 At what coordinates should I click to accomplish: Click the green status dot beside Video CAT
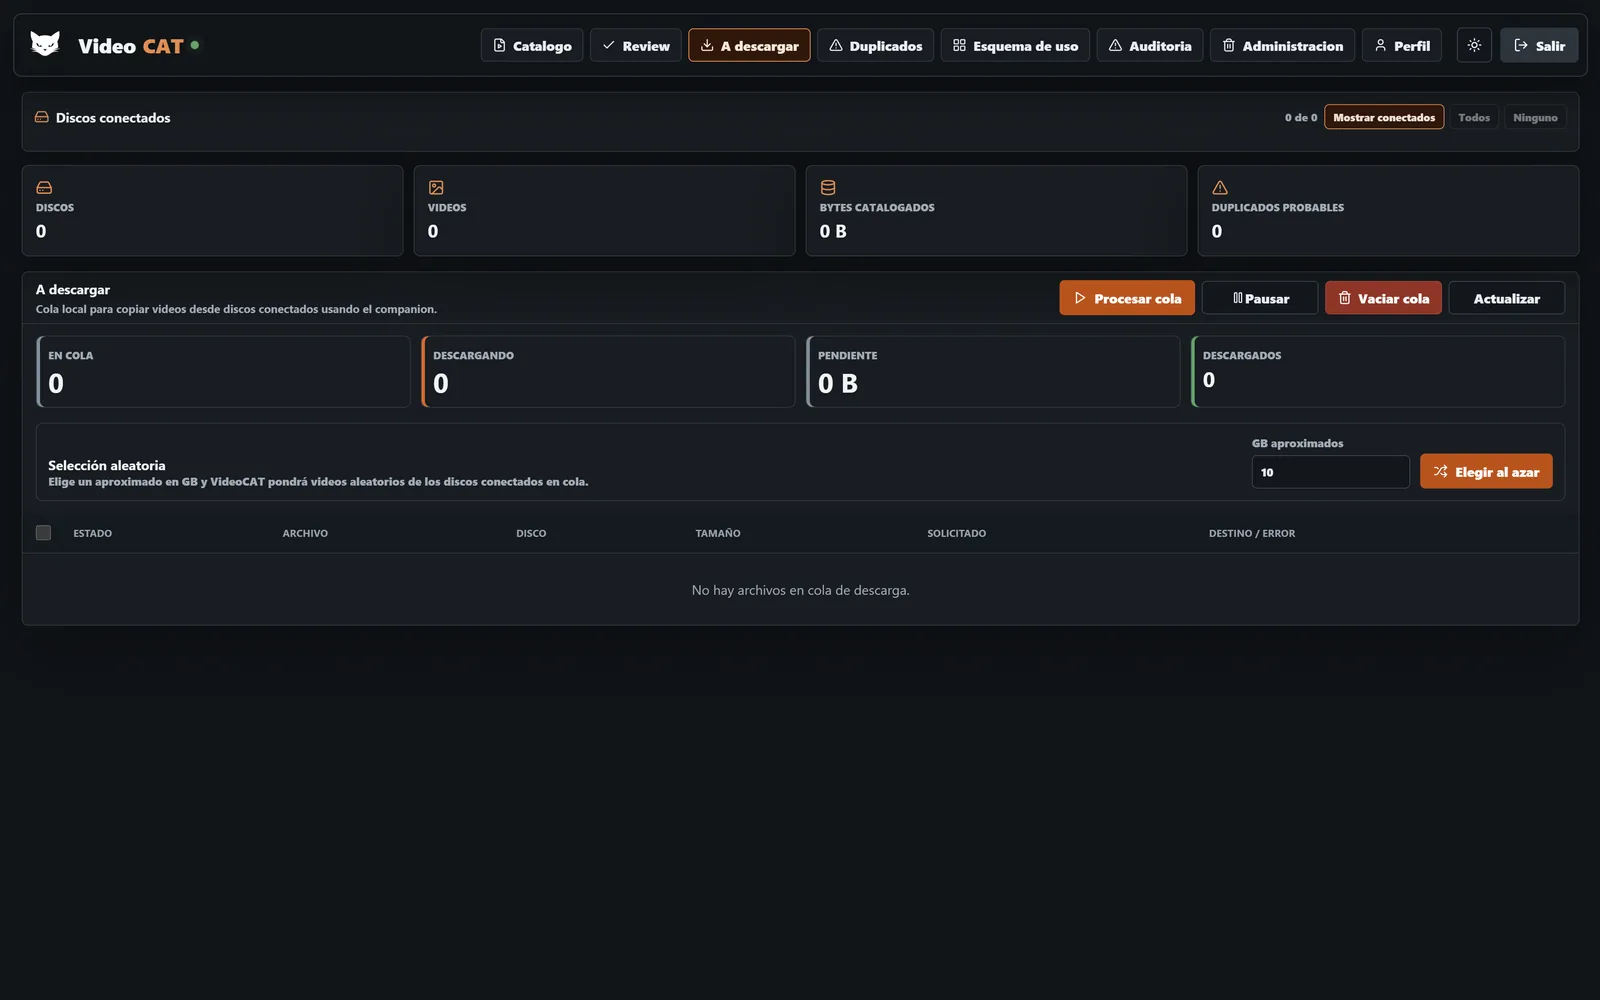(x=195, y=44)
